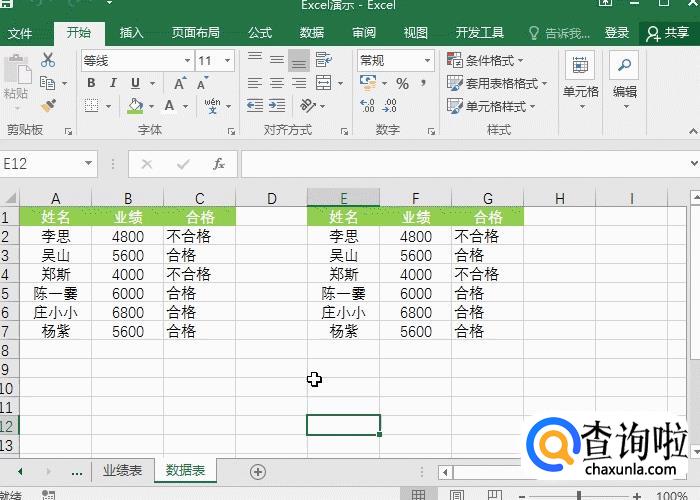The height and width of the screenshot is (500, 700).
Task: Click the 告诉我 search box
Action: (x=559, y=33)
